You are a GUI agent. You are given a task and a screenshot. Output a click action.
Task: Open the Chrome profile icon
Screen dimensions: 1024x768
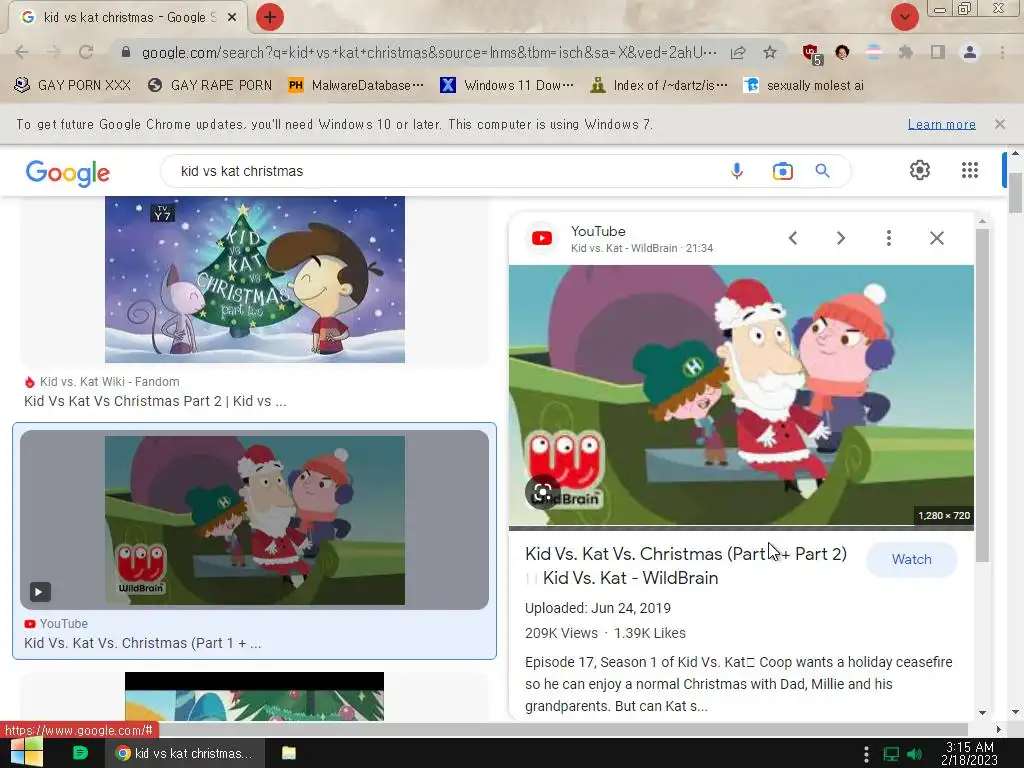tap(970, 52)
